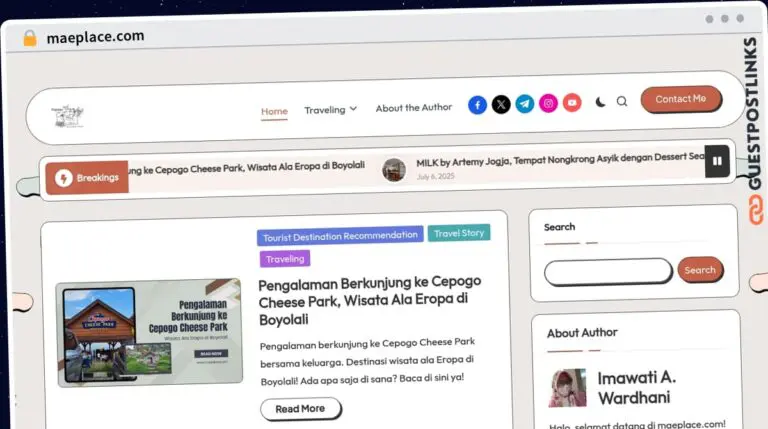Open the Telegram channel icon

click(524, 104)
